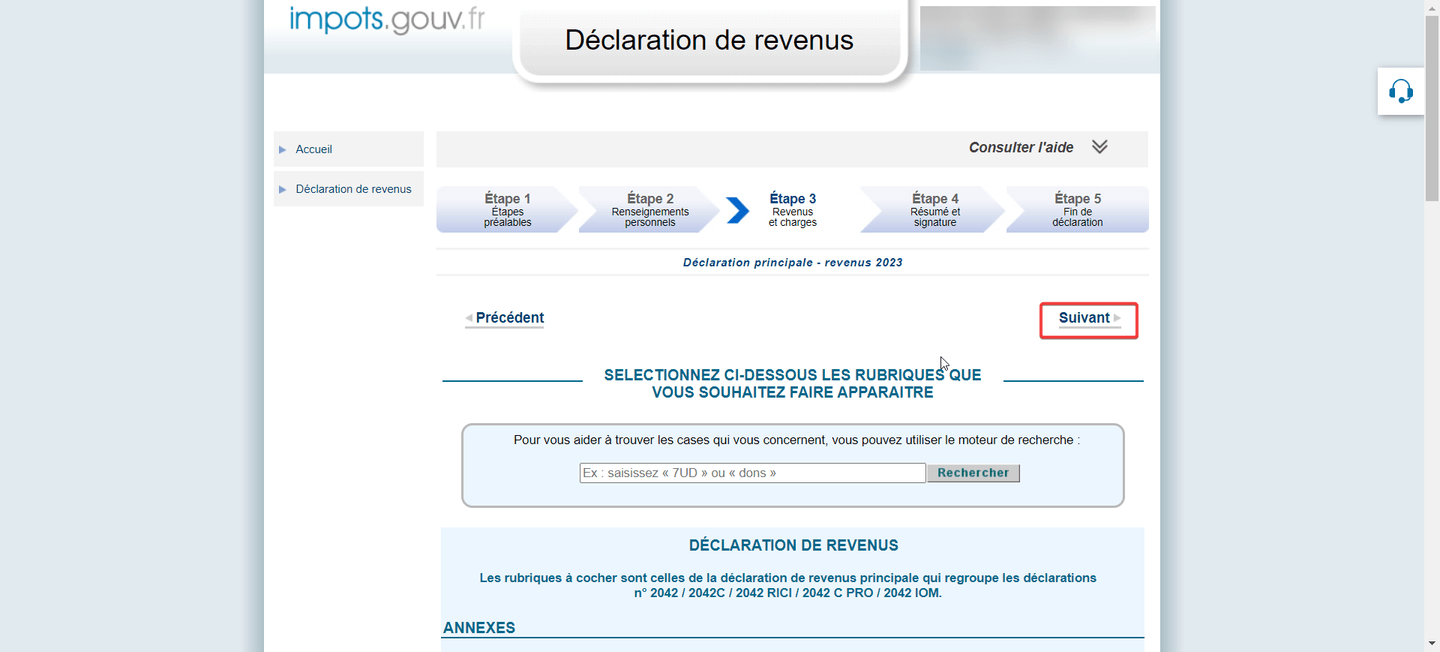Click the Précédent link
The height and width of the screenshot is (652, 1440).
point(509,317)
